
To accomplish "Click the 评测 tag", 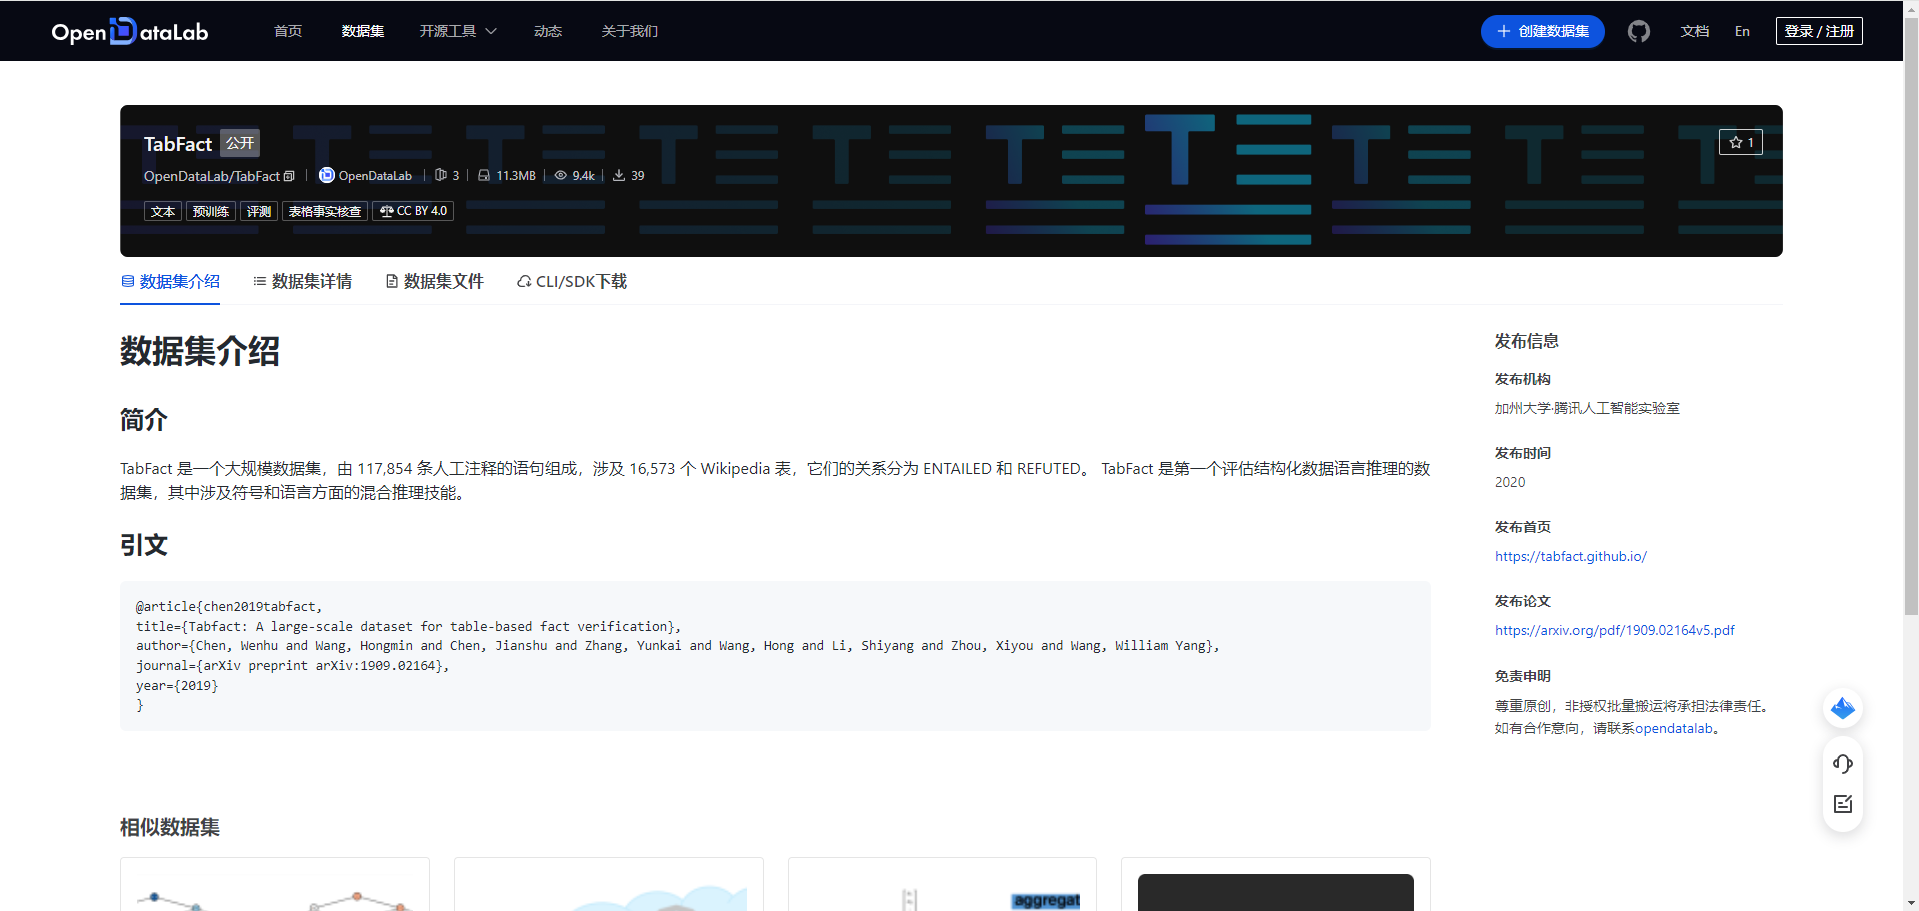I will click(259, 211).
